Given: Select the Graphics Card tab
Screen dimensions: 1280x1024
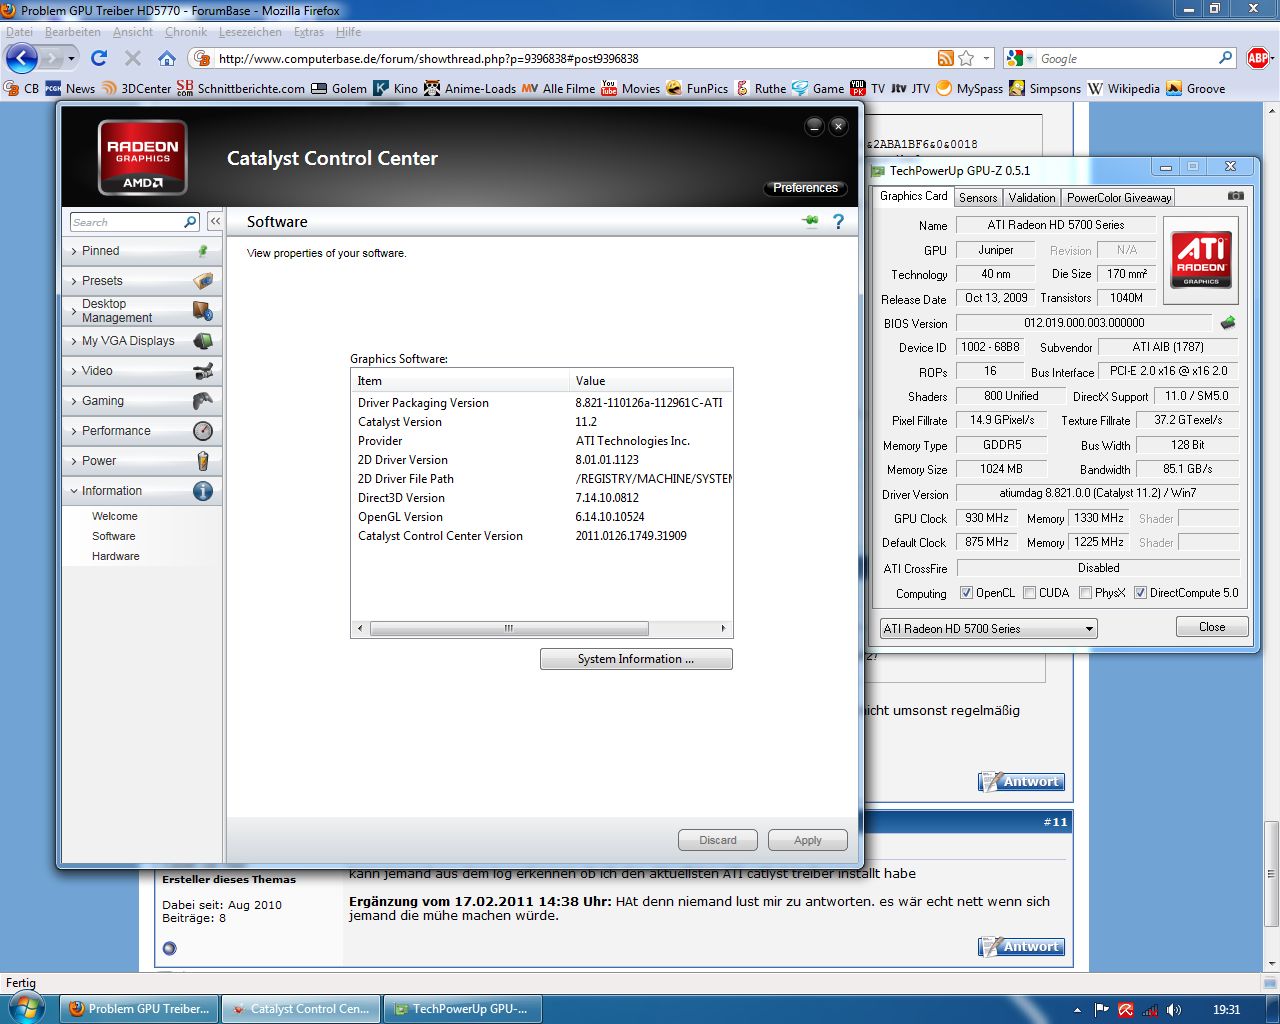Looking at the screenshot, I should click(913, 196).
